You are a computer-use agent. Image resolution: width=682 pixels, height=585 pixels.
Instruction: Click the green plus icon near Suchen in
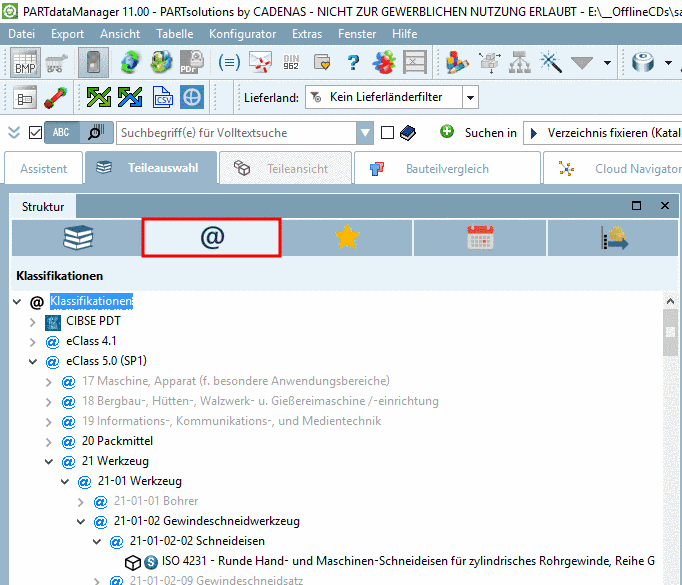click(447, 131)
